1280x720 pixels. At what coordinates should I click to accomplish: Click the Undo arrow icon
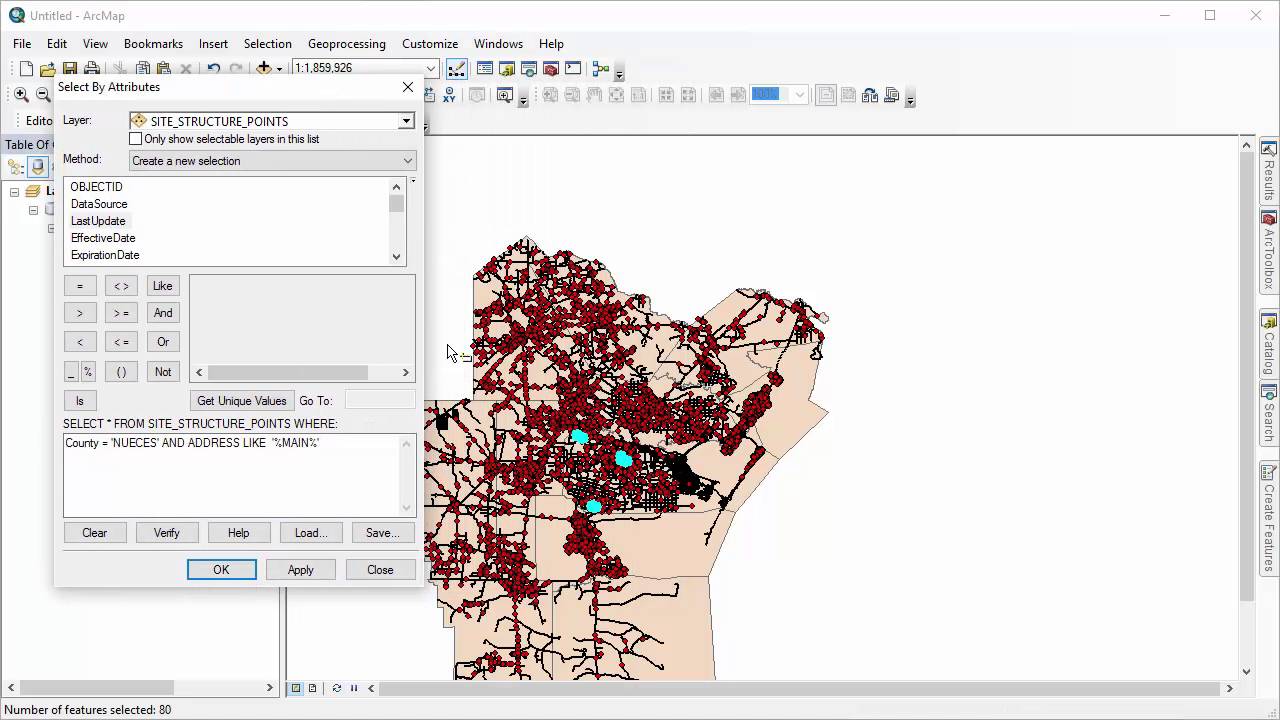(214, 69)
